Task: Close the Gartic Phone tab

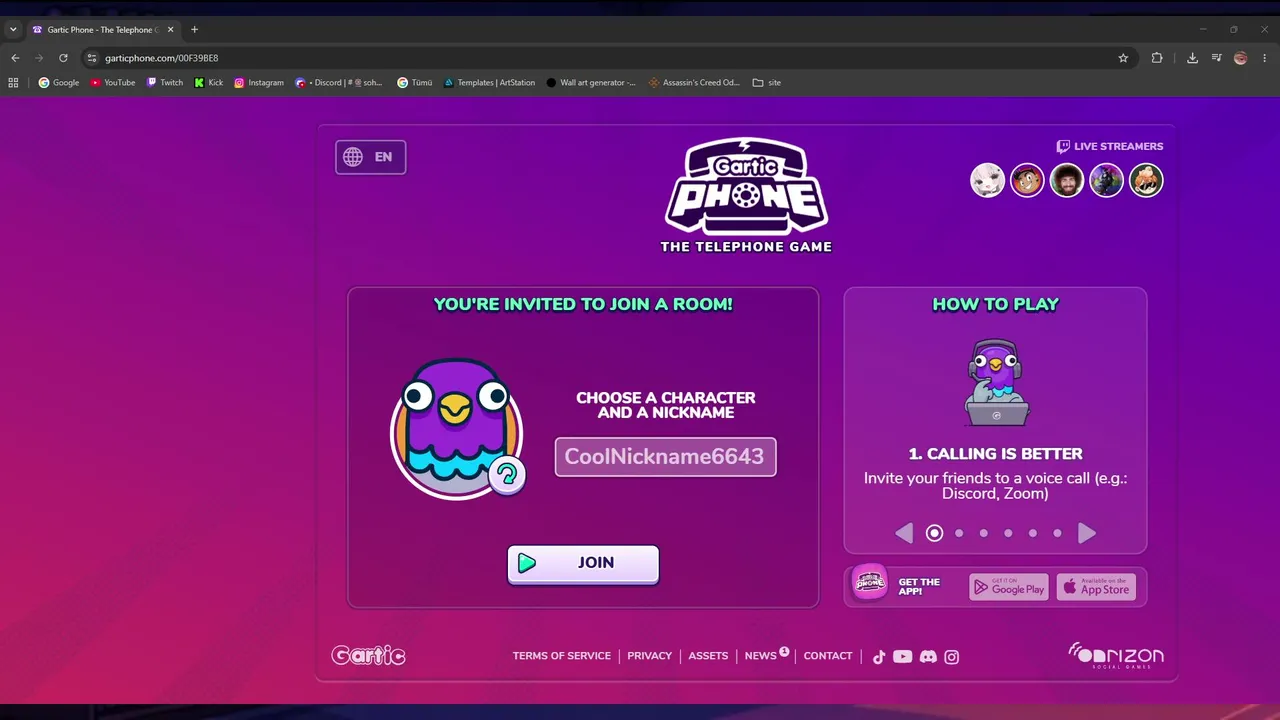Action: click(170, 30)
